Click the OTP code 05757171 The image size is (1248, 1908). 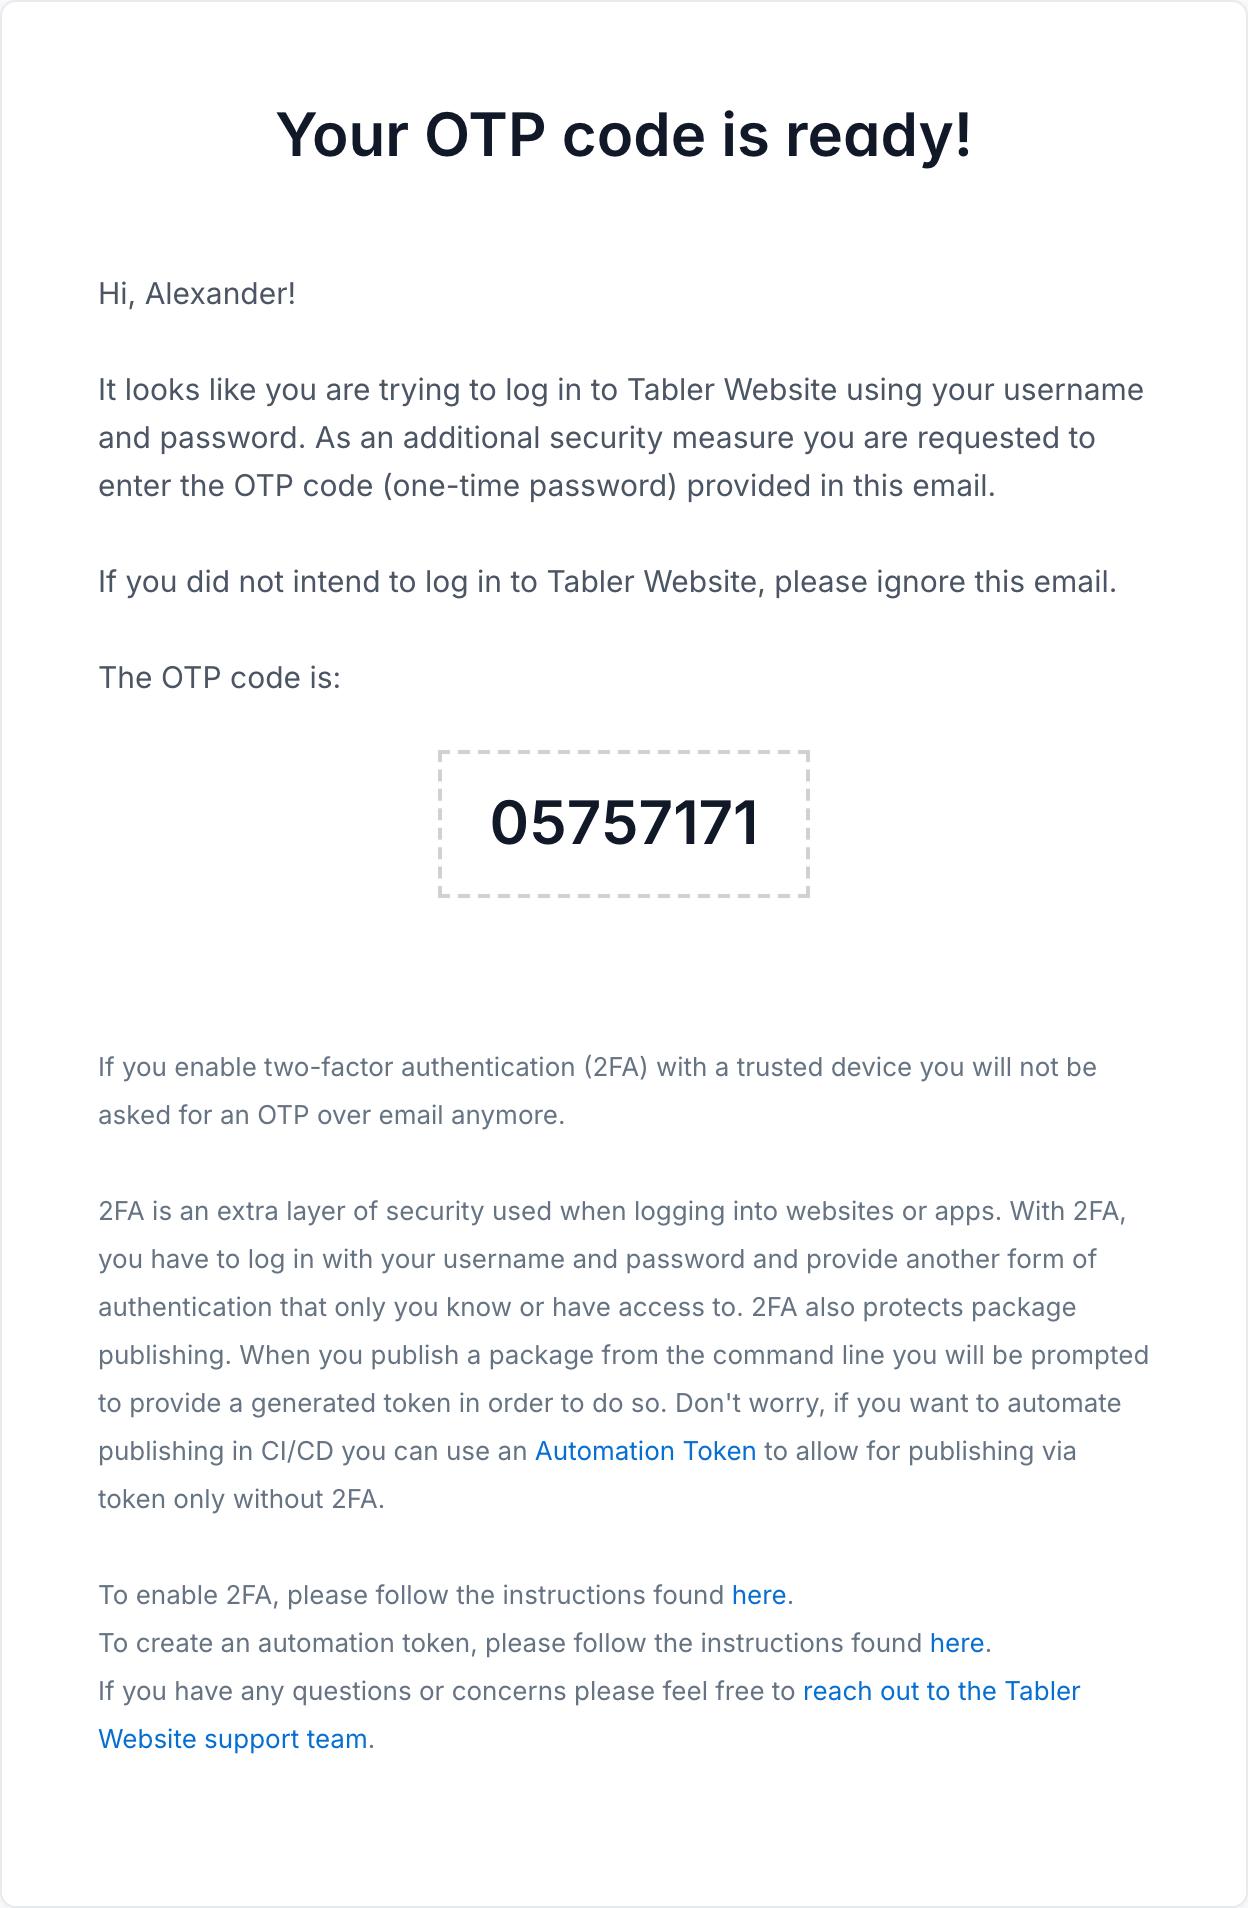[x=624, y=823]
